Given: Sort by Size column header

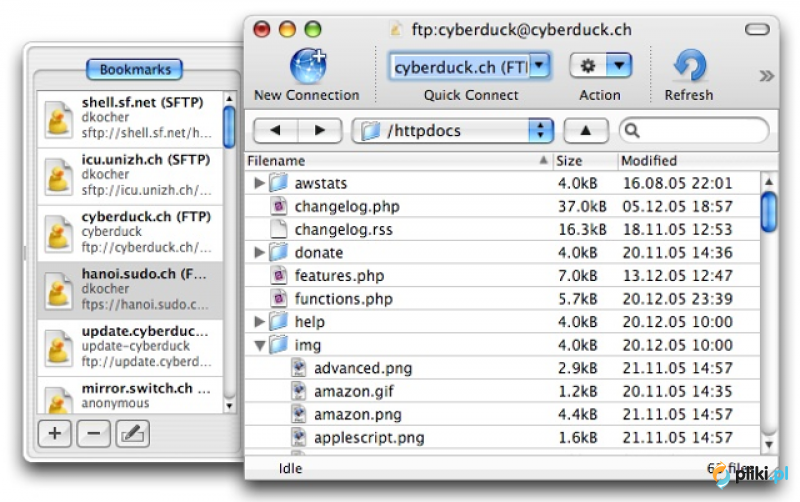Looking at the screenshot, I should (x=585, y=161).
